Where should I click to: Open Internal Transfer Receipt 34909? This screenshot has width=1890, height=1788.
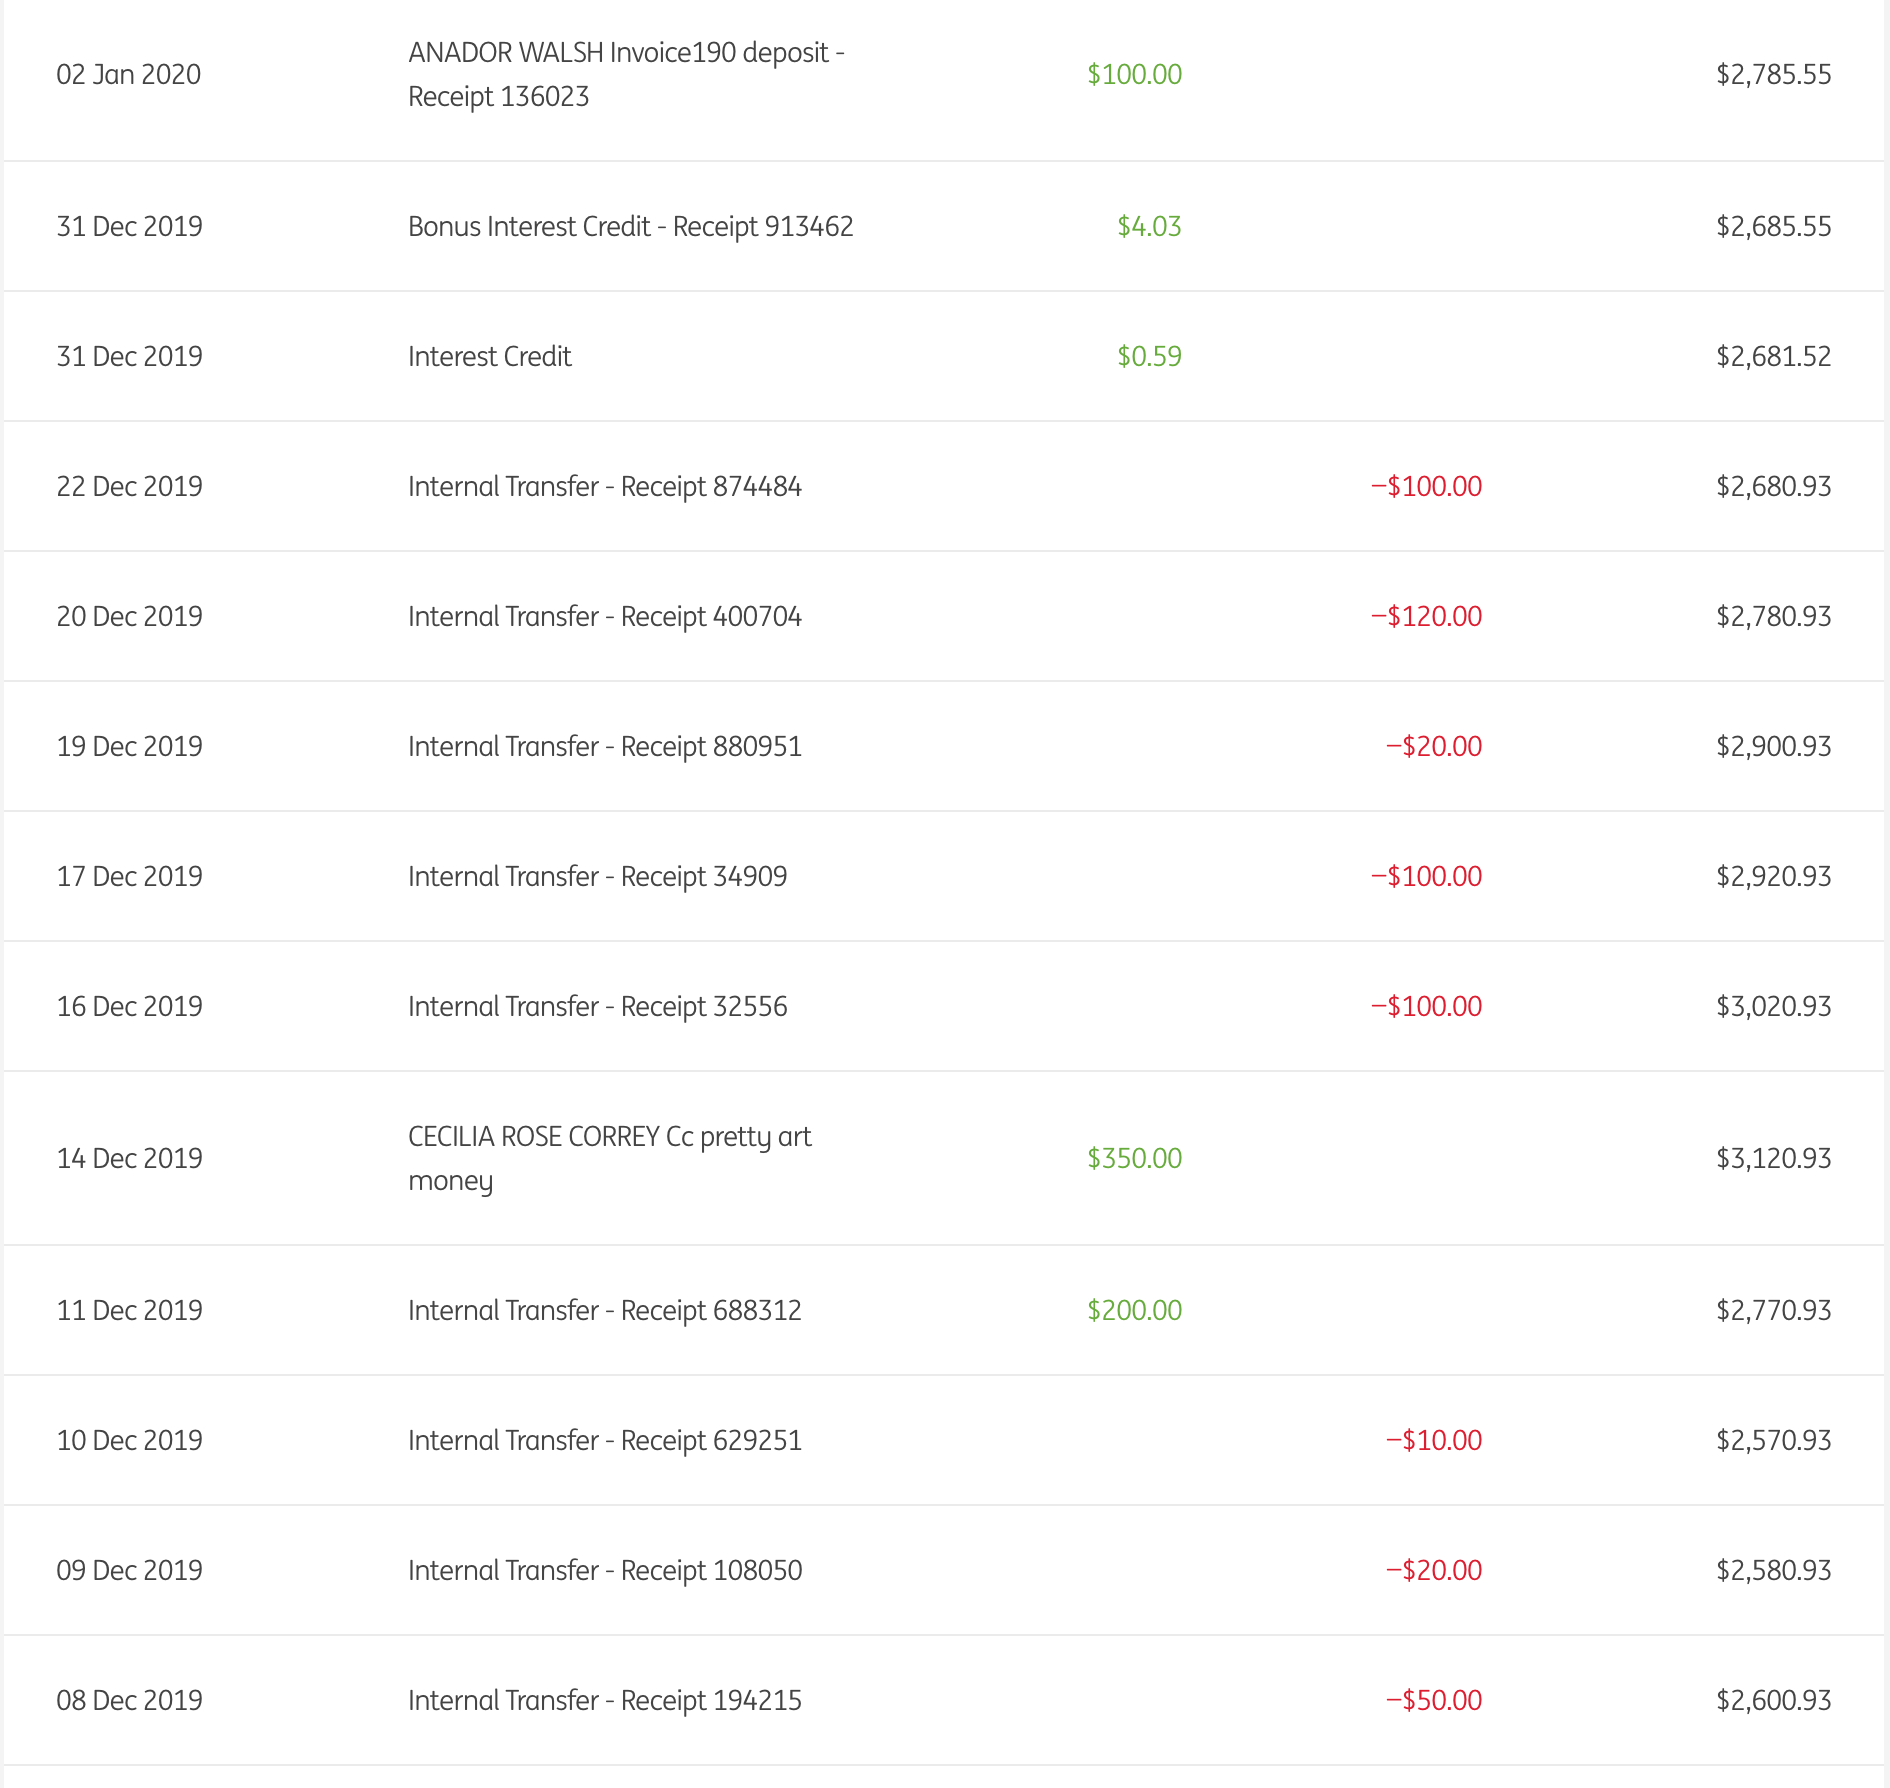(597, 877)
